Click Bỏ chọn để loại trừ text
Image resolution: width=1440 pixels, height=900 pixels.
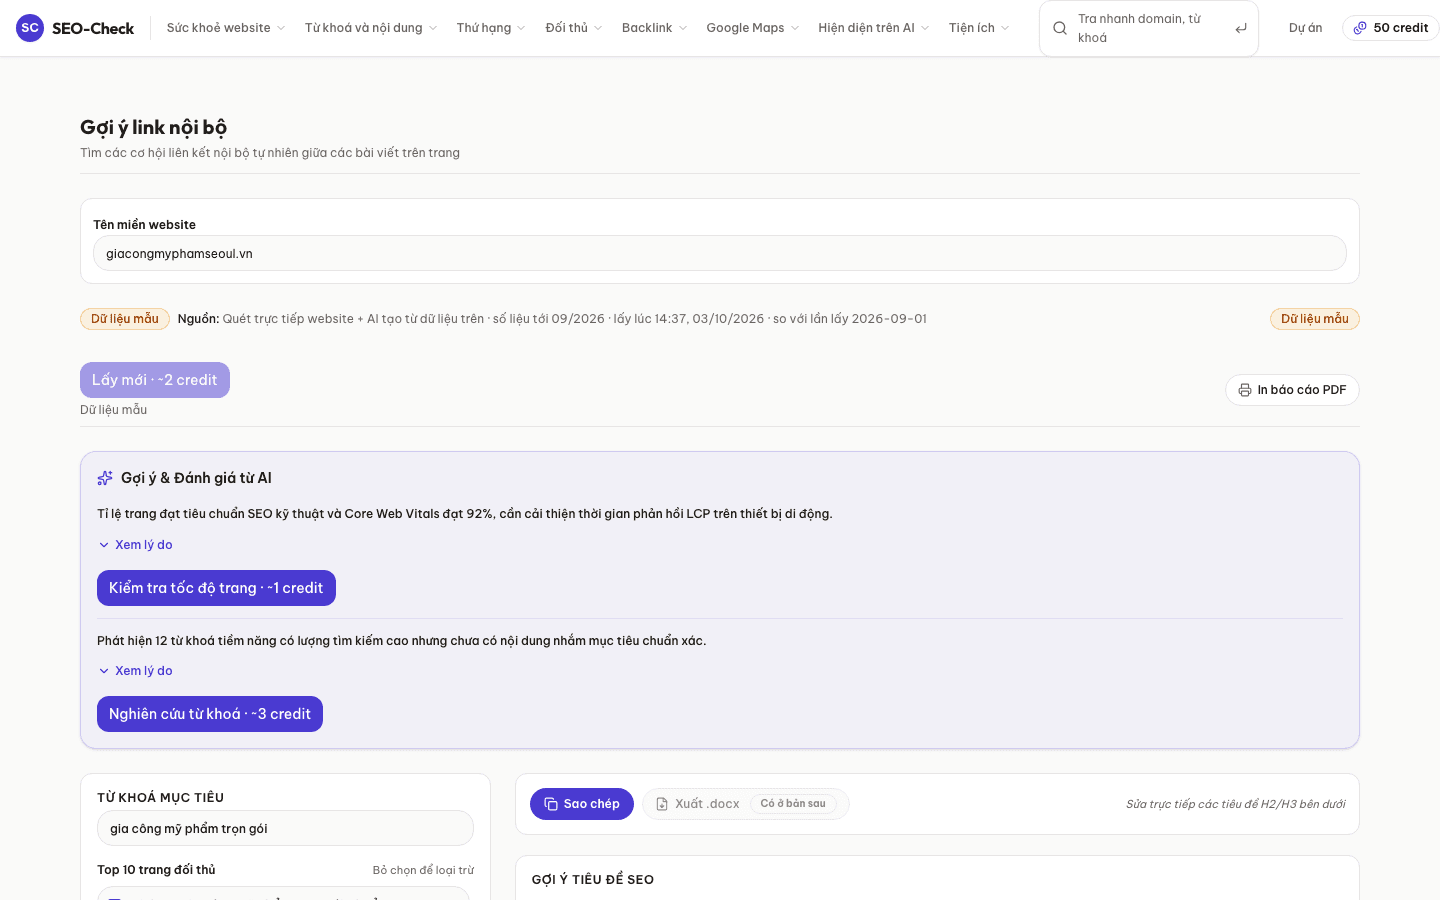[x=423, y=870]
